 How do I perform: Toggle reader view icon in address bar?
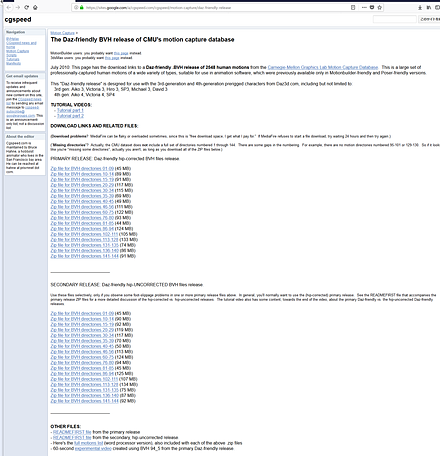click(353, 7)
